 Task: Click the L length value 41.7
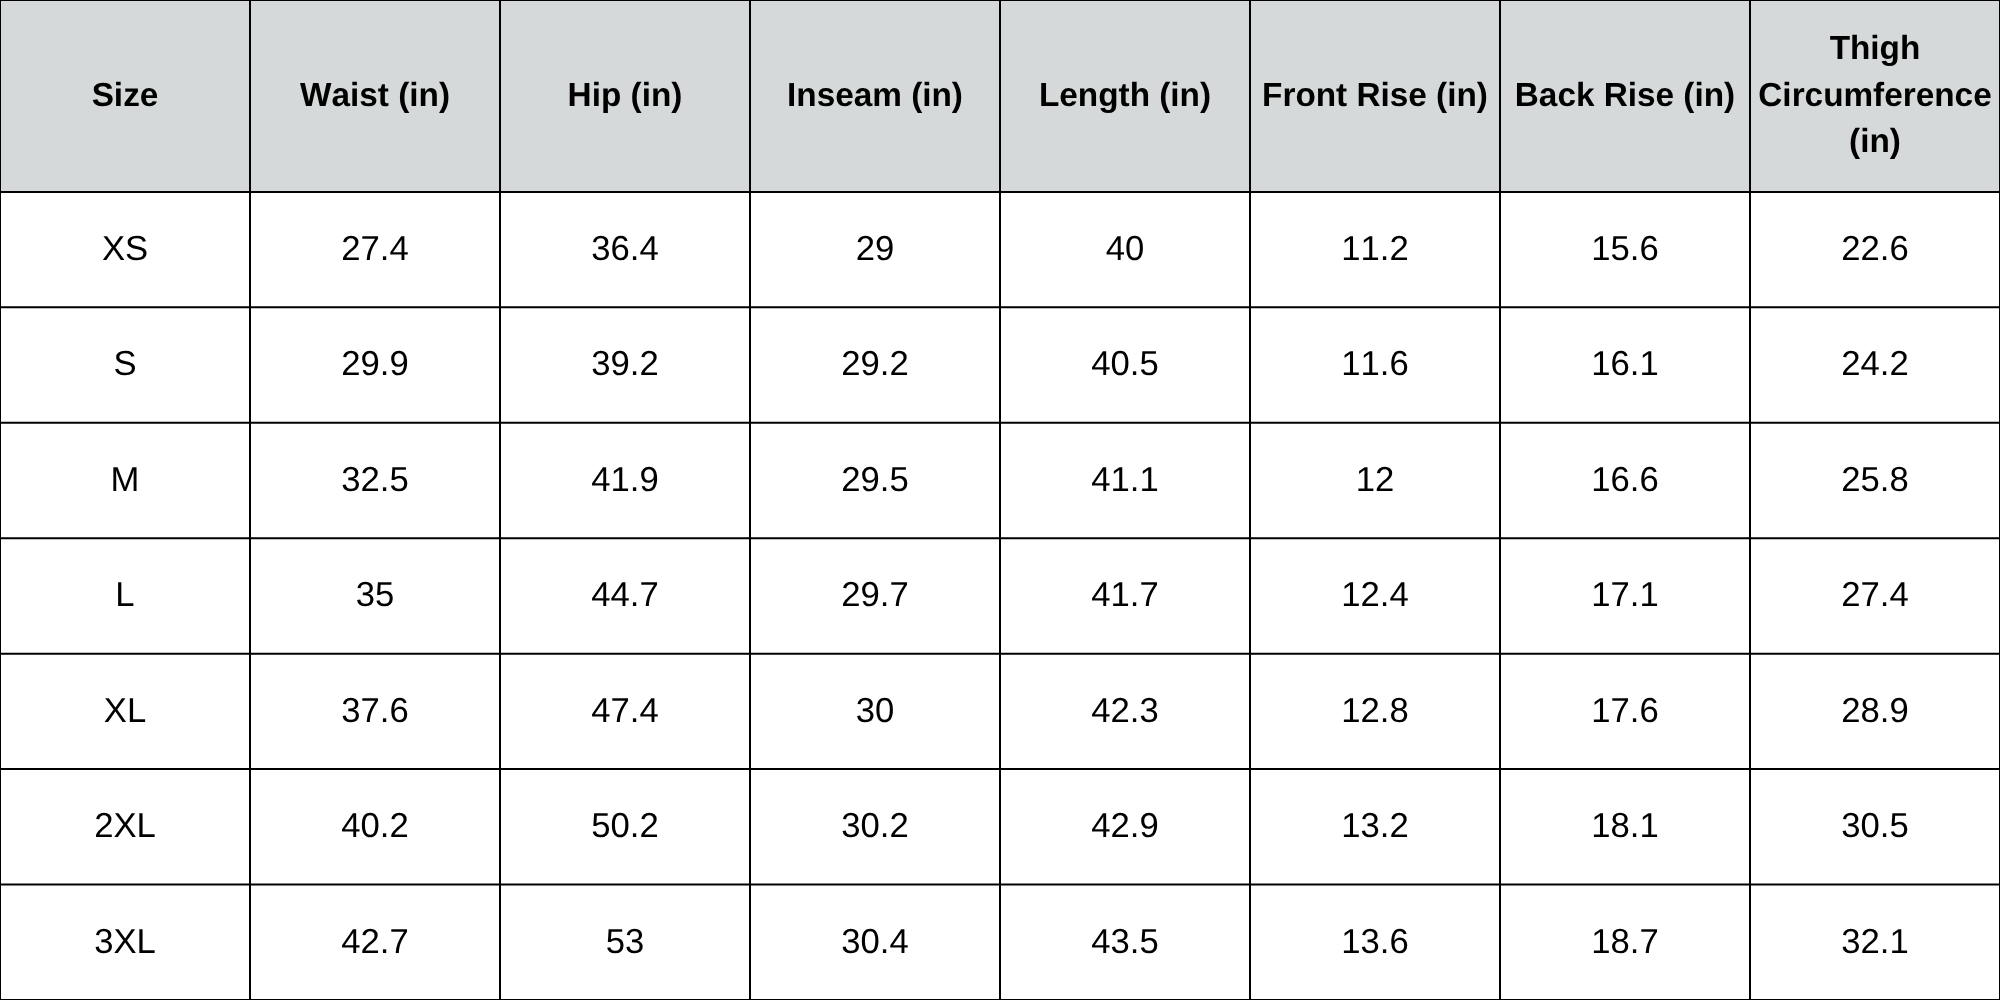[x=1124, y=595]
